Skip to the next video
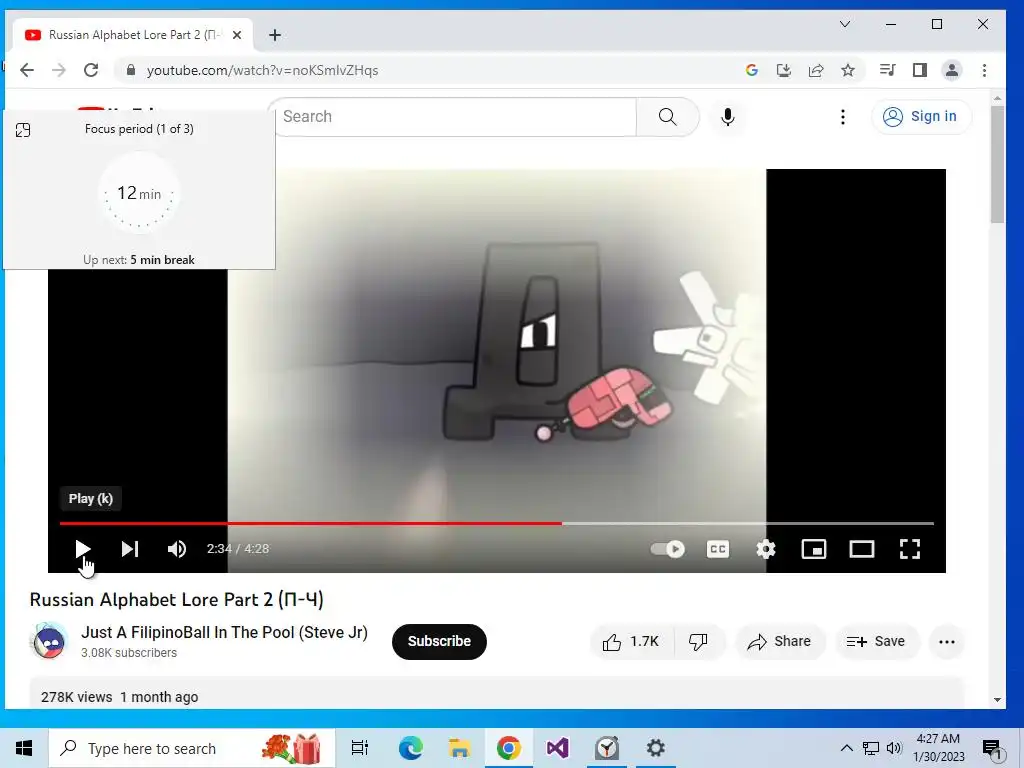This screenshot has width=1024, height=768. pos(130,549)
